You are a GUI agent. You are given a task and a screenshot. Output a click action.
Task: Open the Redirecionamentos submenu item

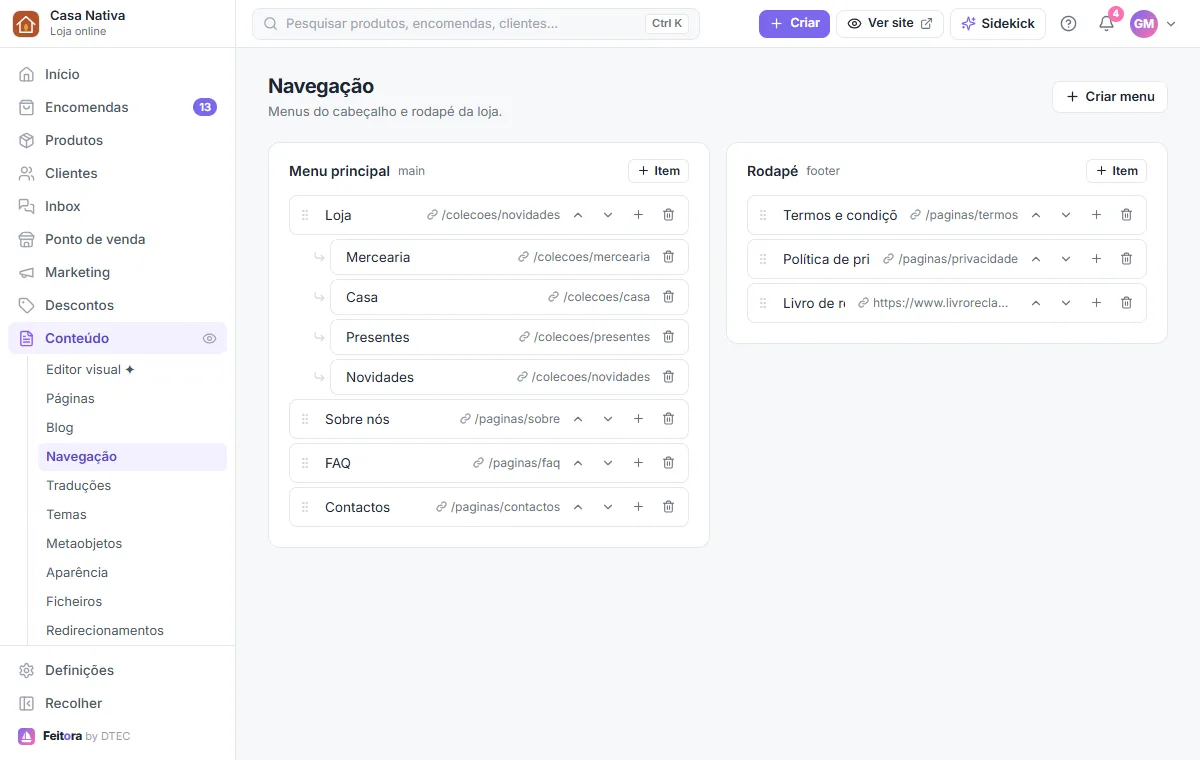[x=132, y=630]
